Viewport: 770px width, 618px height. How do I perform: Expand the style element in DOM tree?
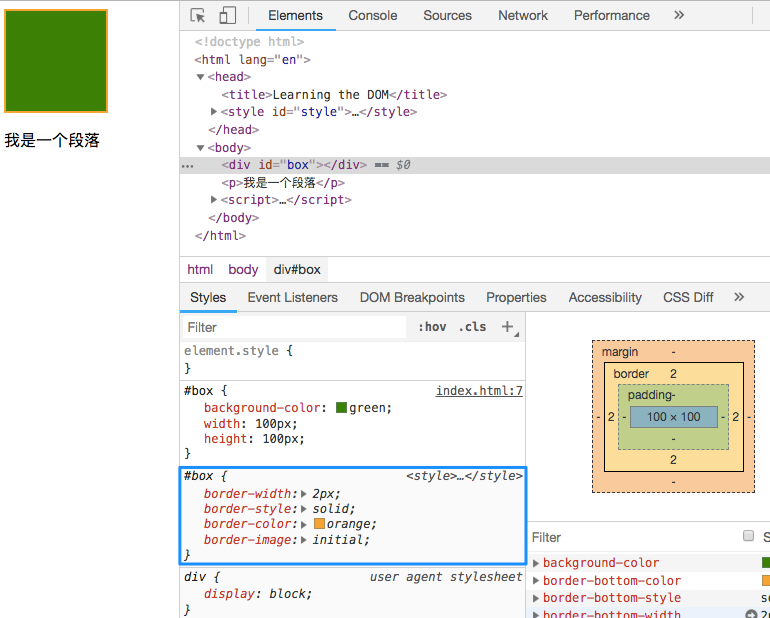214,112
